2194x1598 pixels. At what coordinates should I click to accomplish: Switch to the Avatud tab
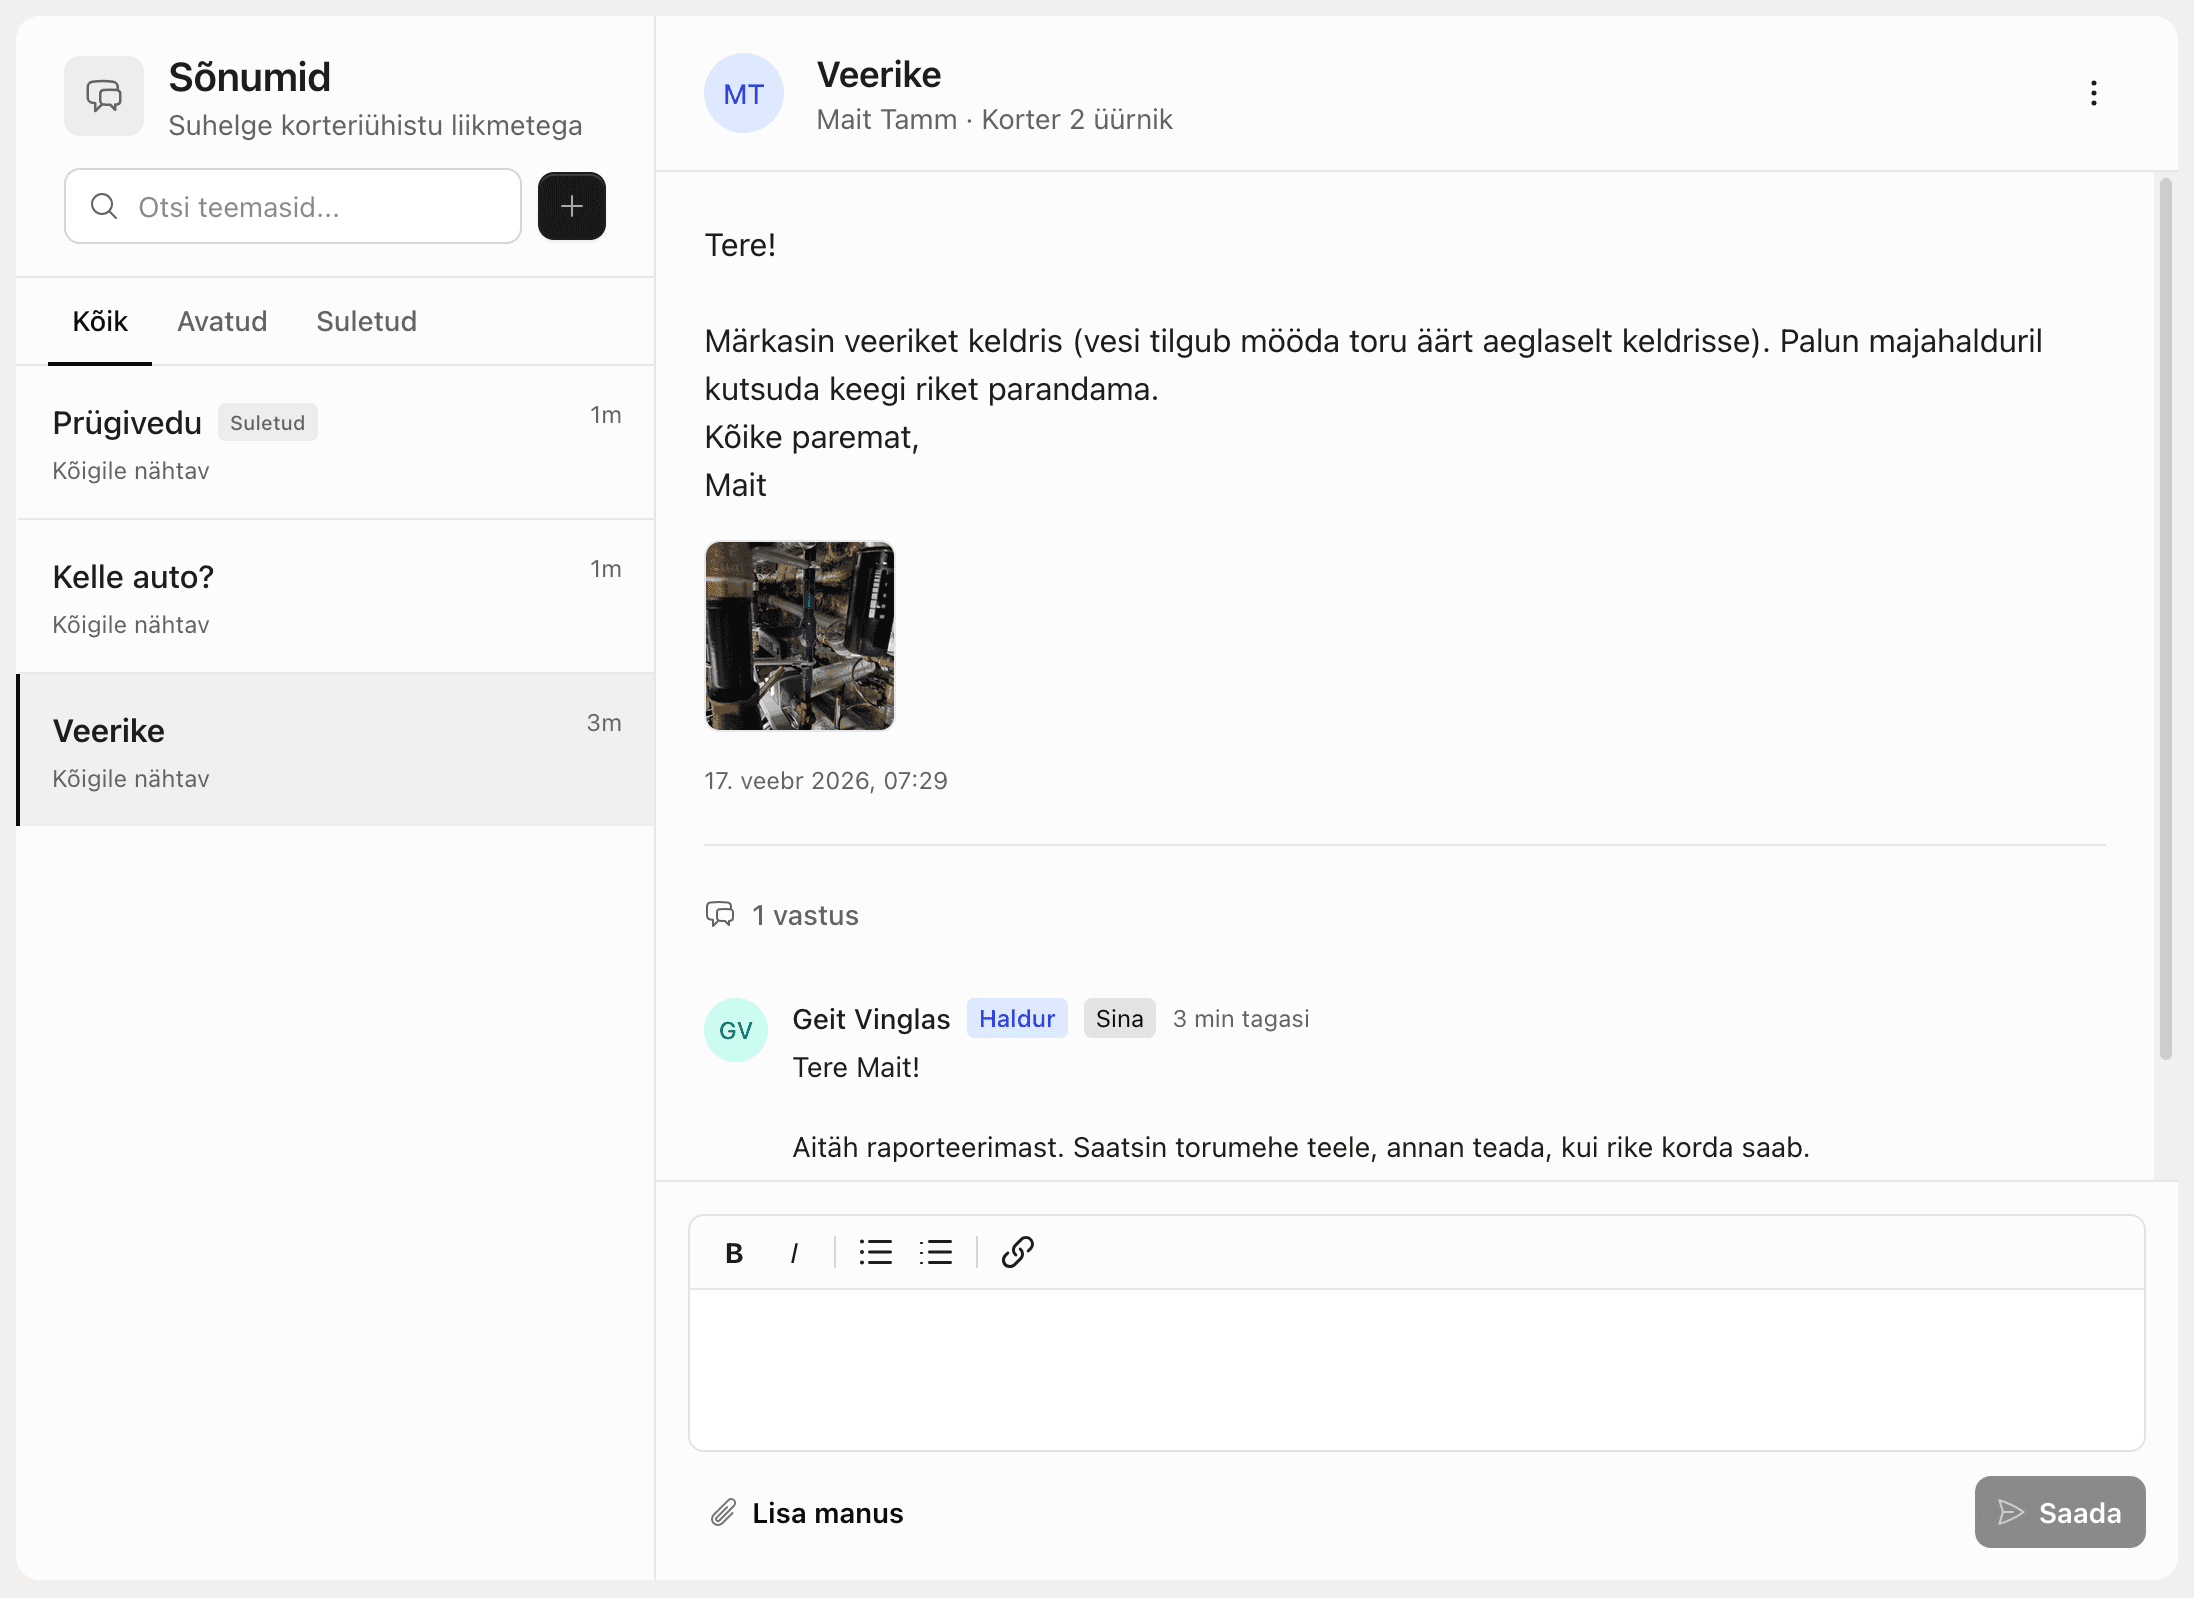click(222, 321)
